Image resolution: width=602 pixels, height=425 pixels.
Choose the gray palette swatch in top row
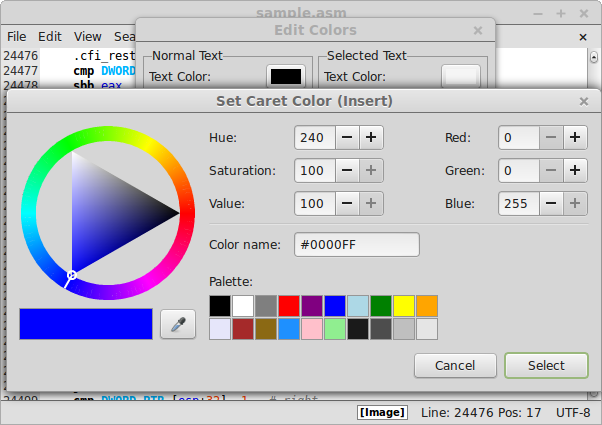coord(266,306)
